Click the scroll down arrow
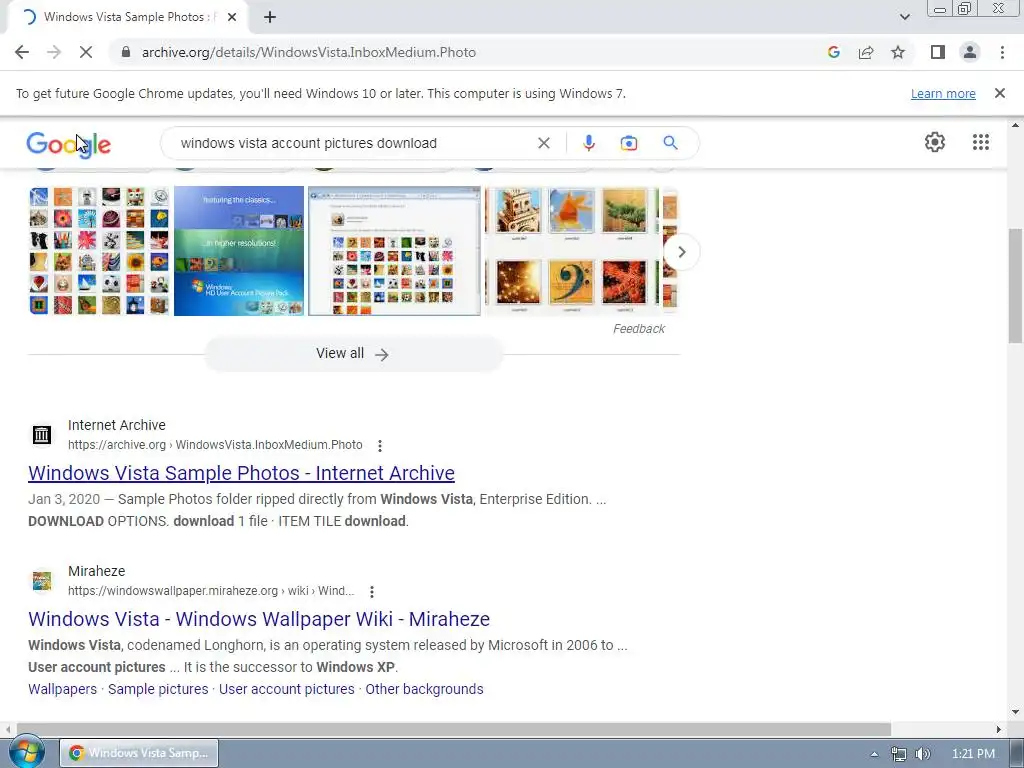 [1015, 712]
